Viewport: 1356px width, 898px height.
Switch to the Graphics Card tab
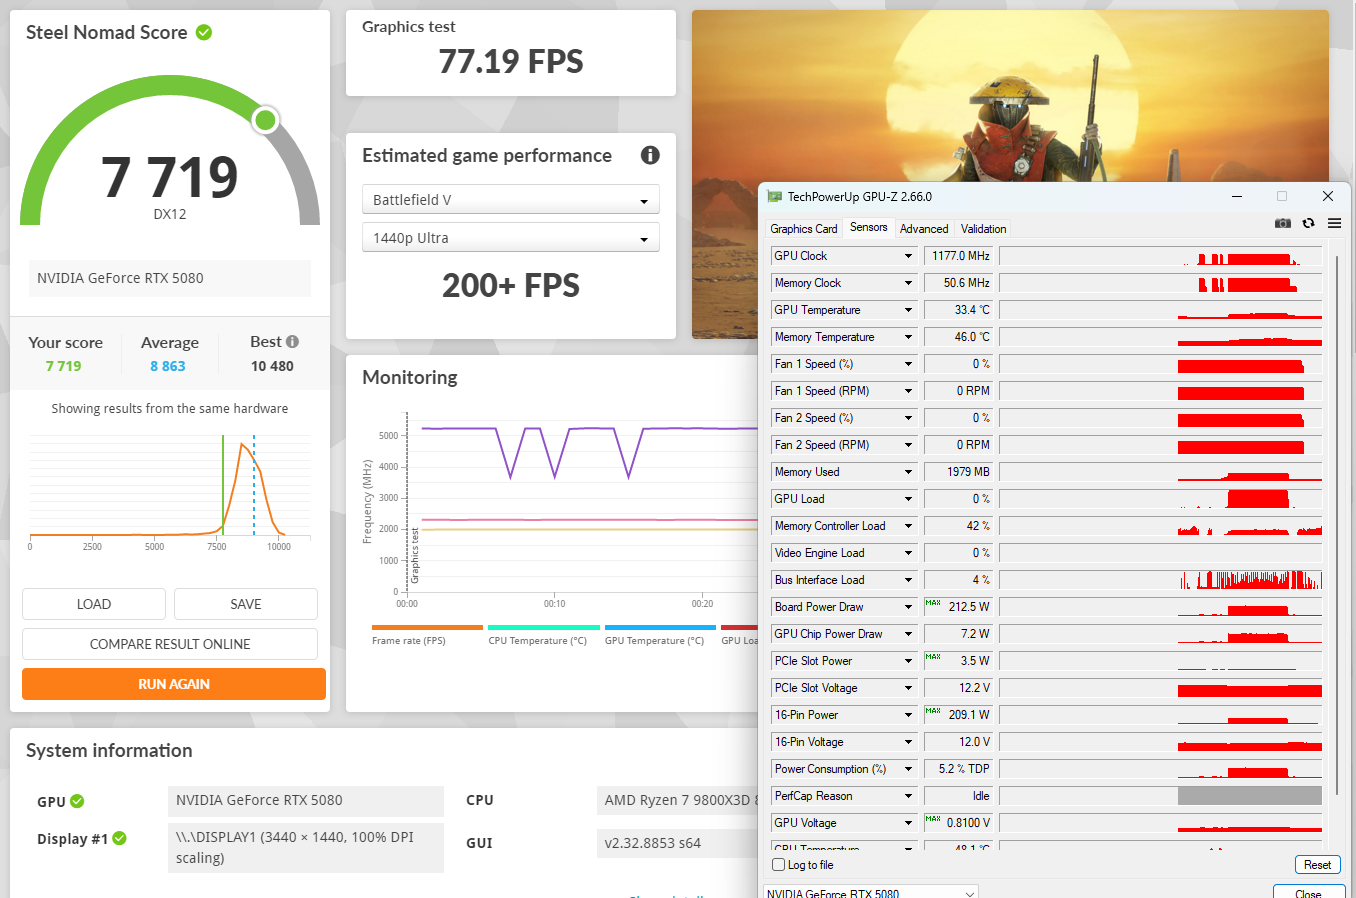point(804,229)
